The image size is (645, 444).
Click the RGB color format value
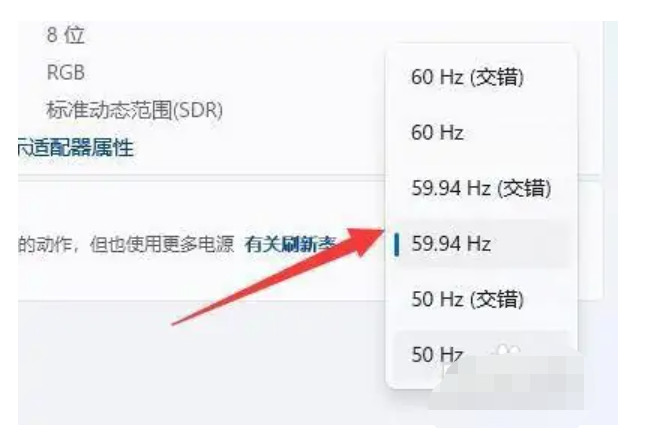66,73
